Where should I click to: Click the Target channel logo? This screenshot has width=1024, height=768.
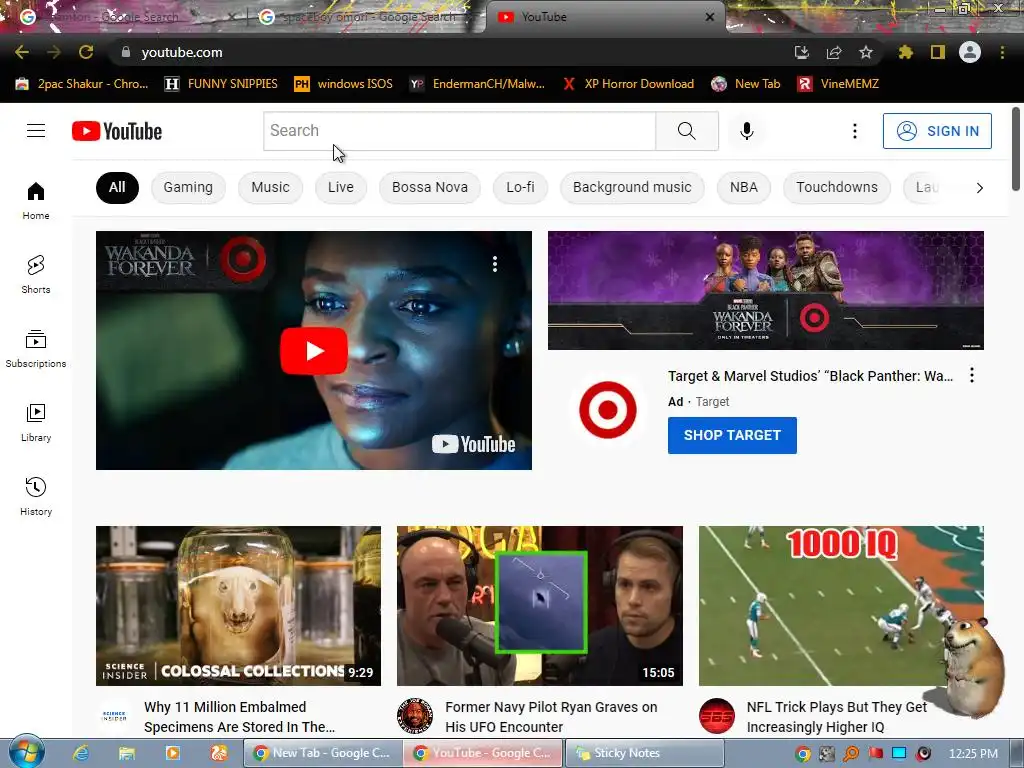608,409
